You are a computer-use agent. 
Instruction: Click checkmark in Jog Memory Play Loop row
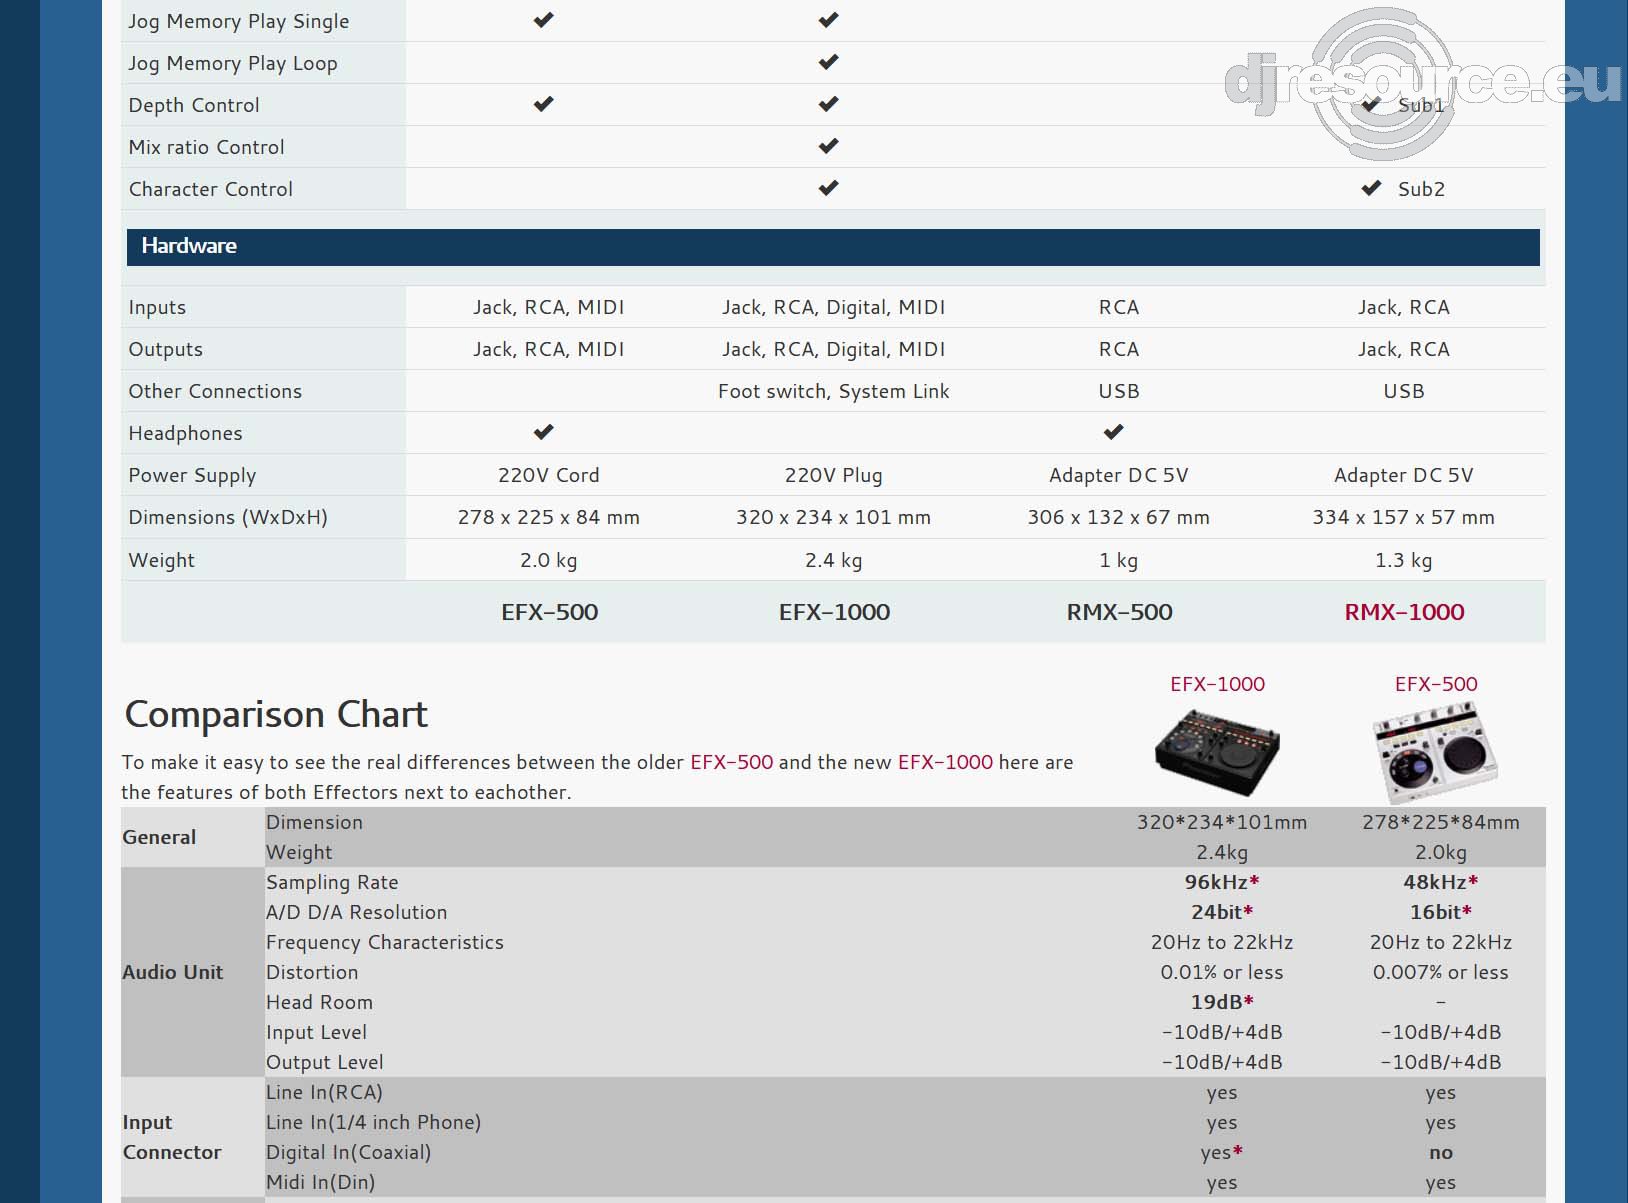tap(829, 62)
